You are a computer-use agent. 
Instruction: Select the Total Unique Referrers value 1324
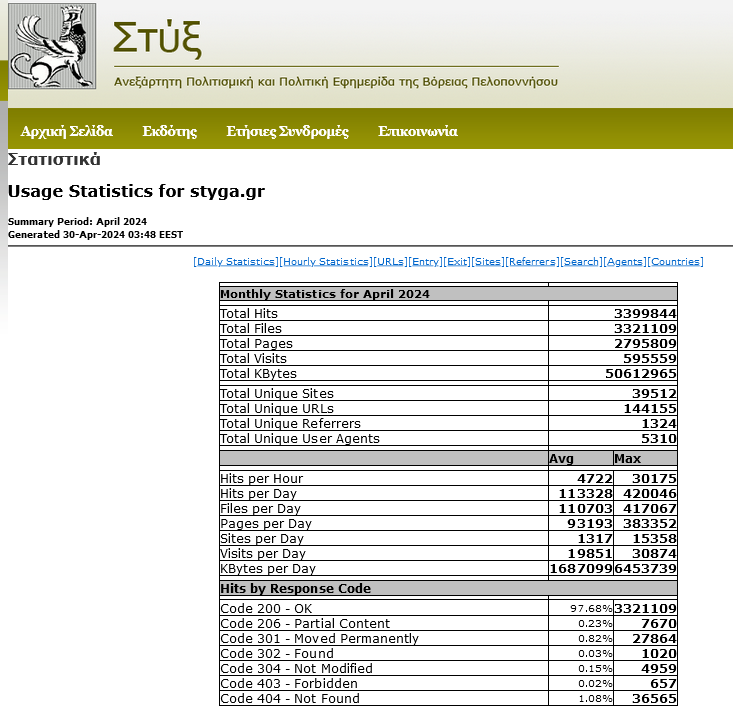(659, 423)
